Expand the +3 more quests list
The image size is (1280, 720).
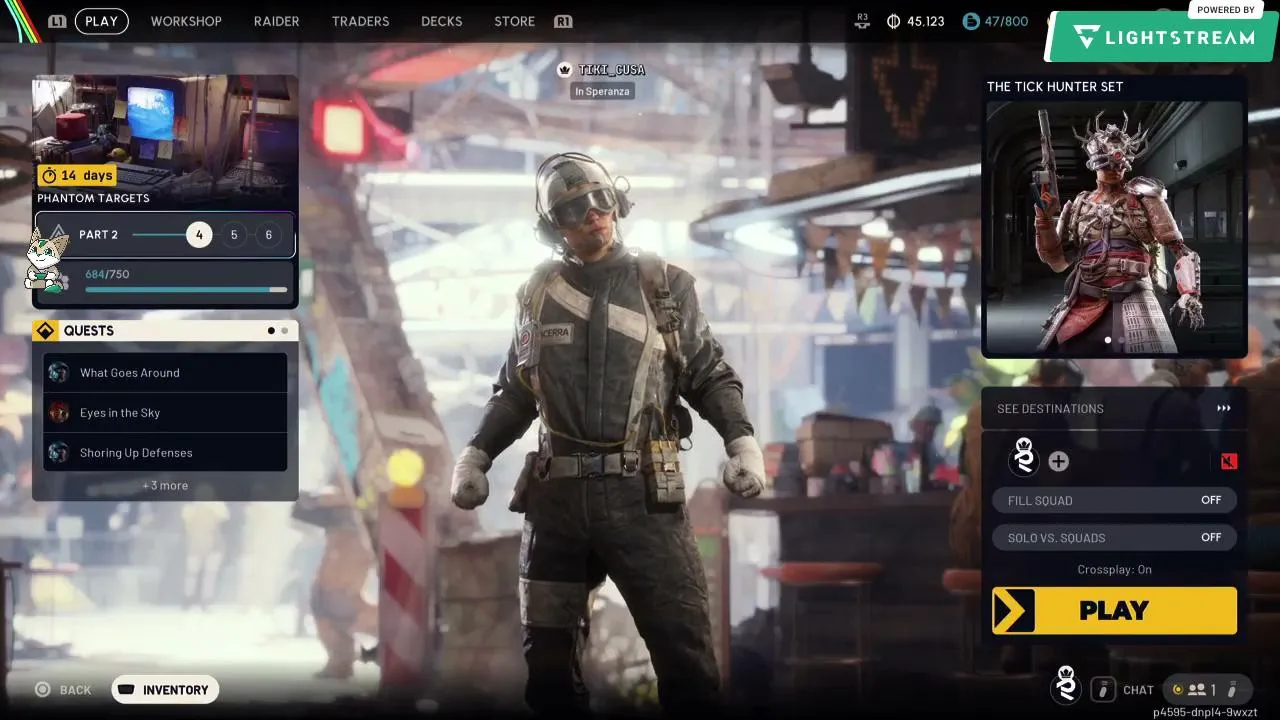click(165, 486)
